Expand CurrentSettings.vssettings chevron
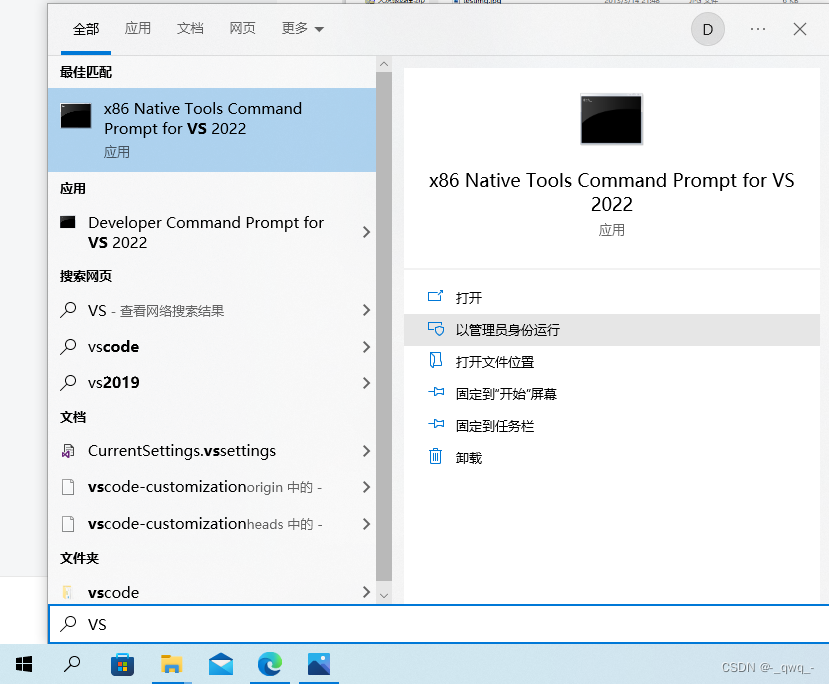The image size is (829, 684). point(366,451)
